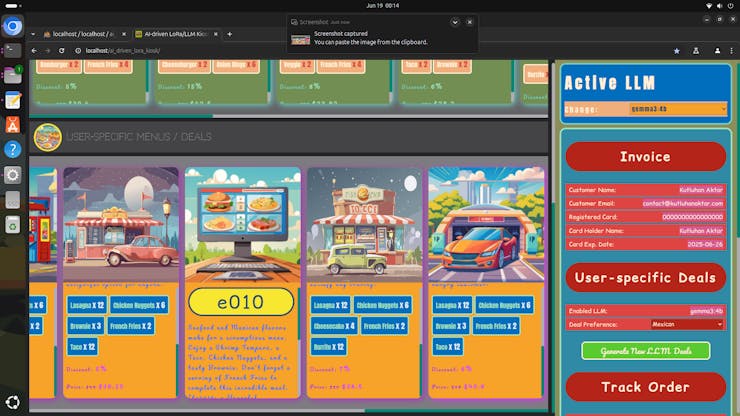This screenshot has width=740, height=416.
Task: Open the Deal Preference dropdown
Action: coord(687,324)
